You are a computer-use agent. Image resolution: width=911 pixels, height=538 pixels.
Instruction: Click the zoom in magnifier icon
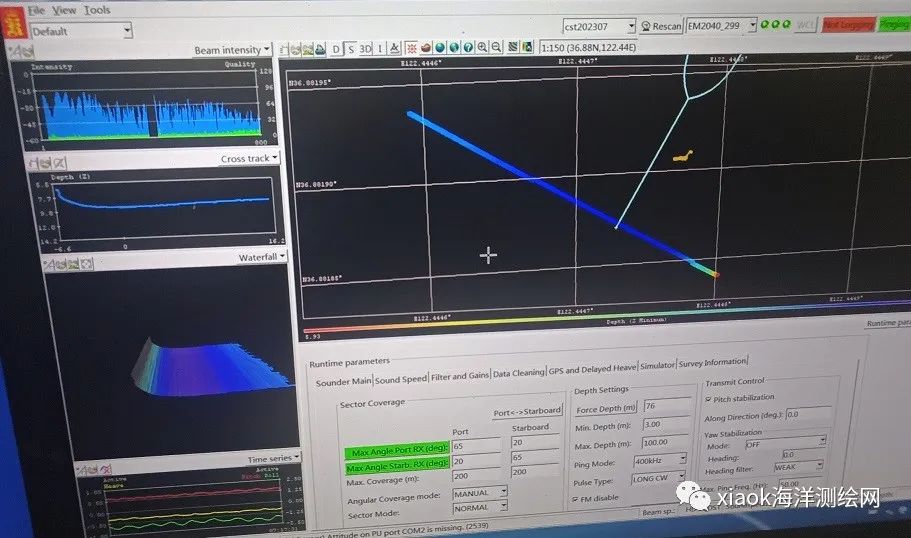pos(482,47)
